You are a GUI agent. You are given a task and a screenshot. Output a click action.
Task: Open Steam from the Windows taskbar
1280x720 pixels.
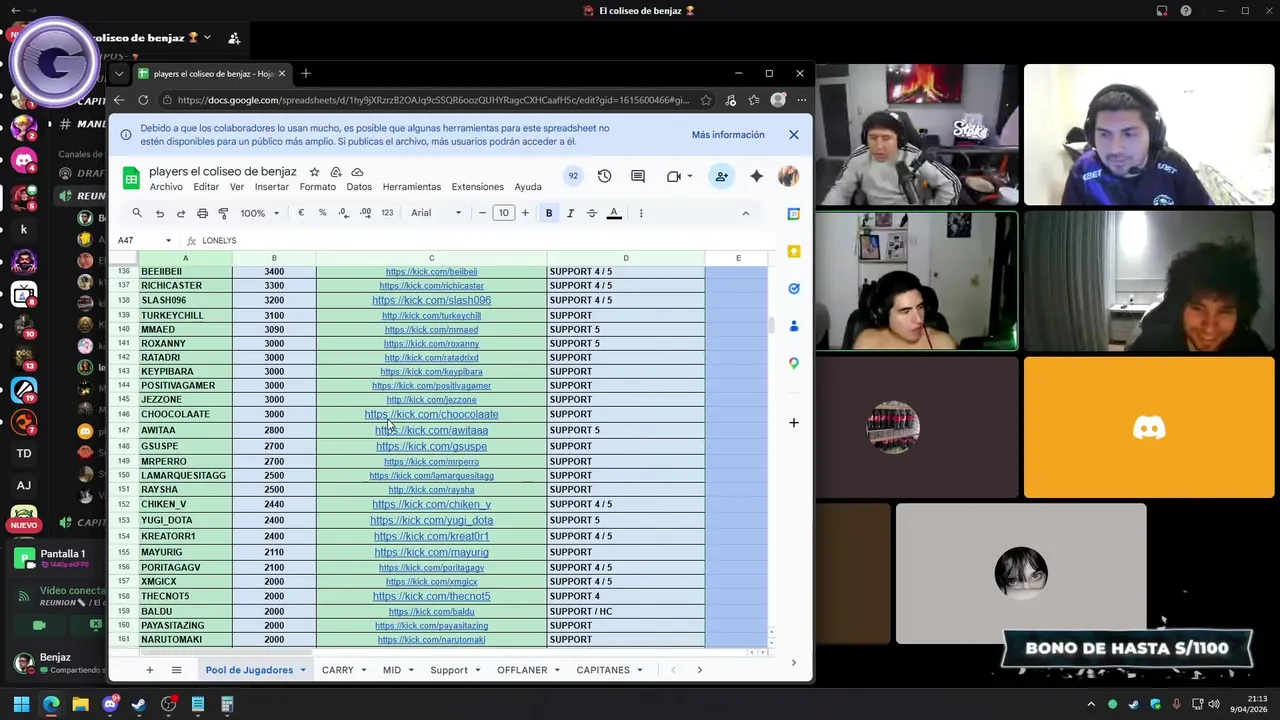pos(139,705)
